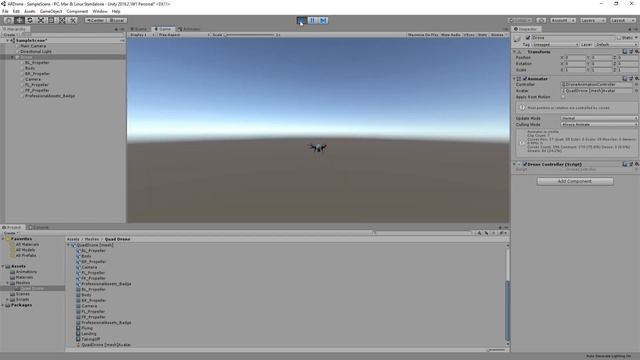Toggle Maximize On Play
The height and width of the screenshot is (360, 640).
[423, 35]
